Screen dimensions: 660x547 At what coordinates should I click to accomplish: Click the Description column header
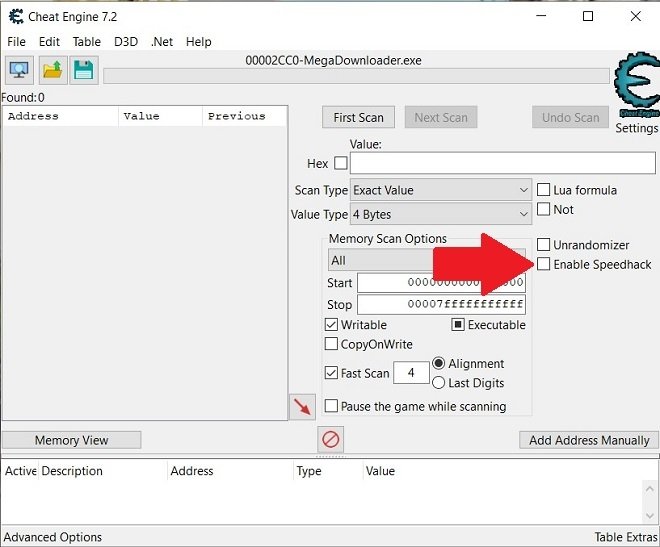103,471
